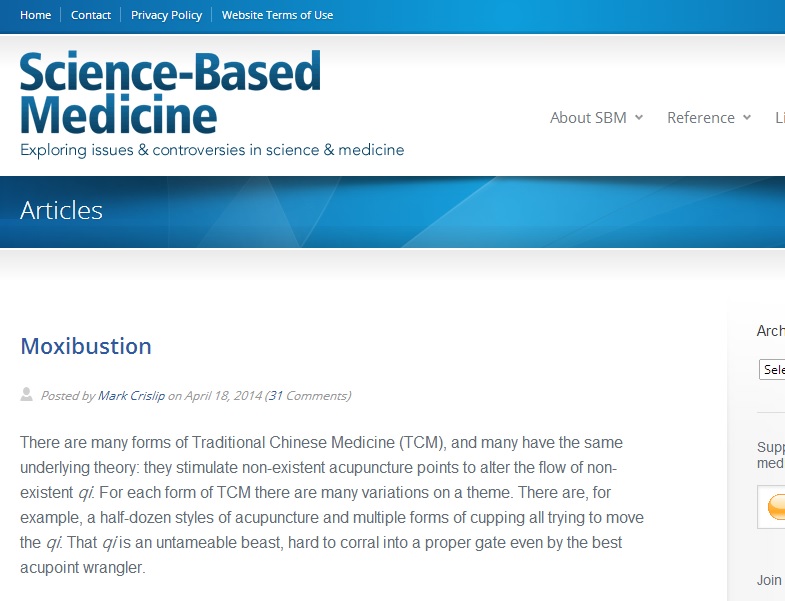Screen dimensions: 785x601
Task: Open the About SBM menu
Action: pos(588,118)
